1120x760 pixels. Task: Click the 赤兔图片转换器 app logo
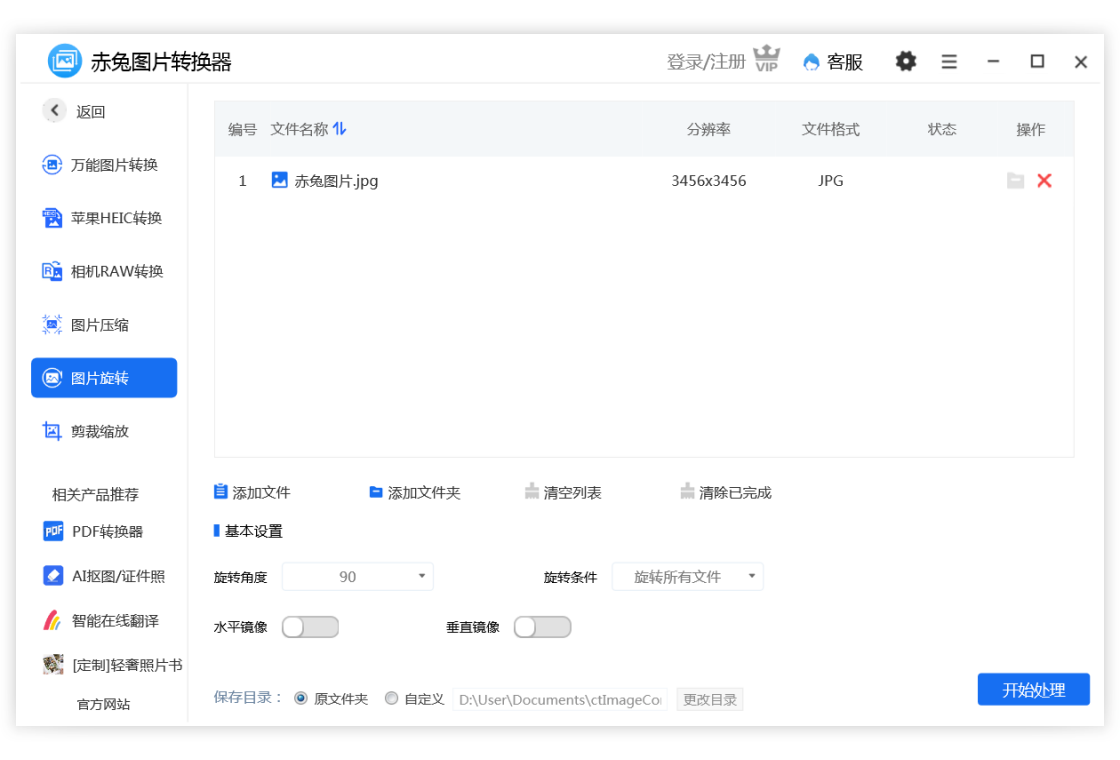[64, 61]
